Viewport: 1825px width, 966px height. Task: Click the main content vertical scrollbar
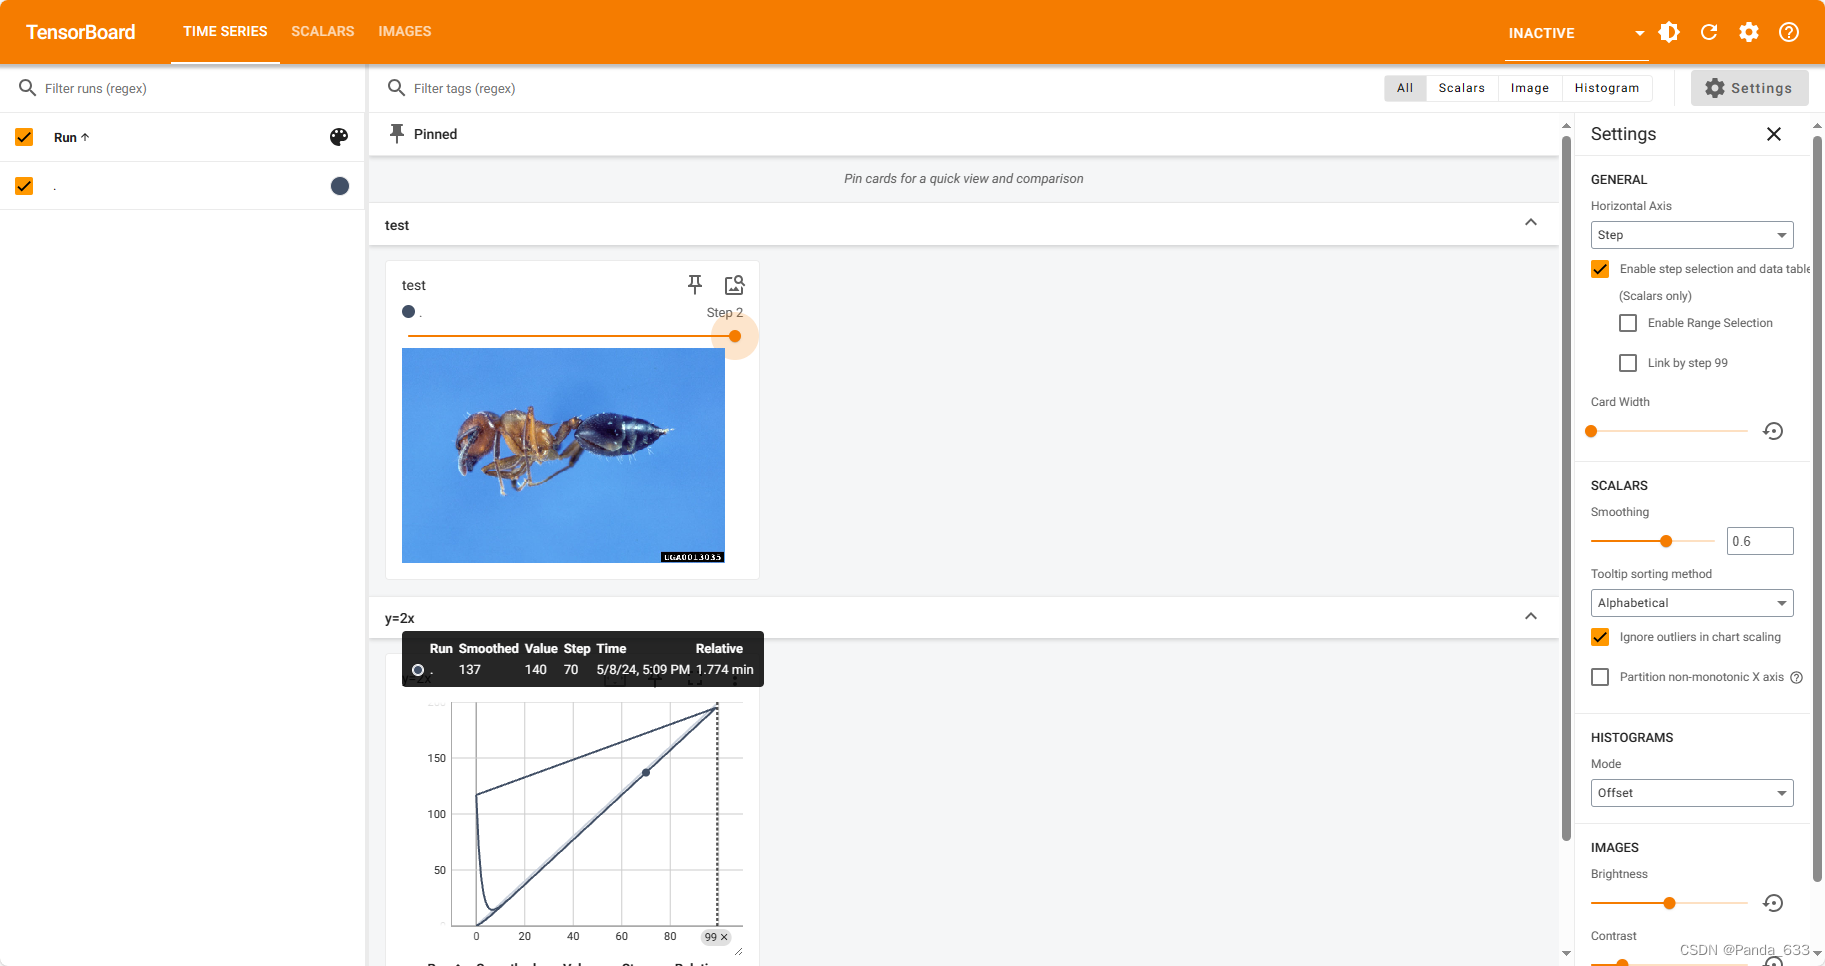pyautogui.click(x=1566, y=490)
